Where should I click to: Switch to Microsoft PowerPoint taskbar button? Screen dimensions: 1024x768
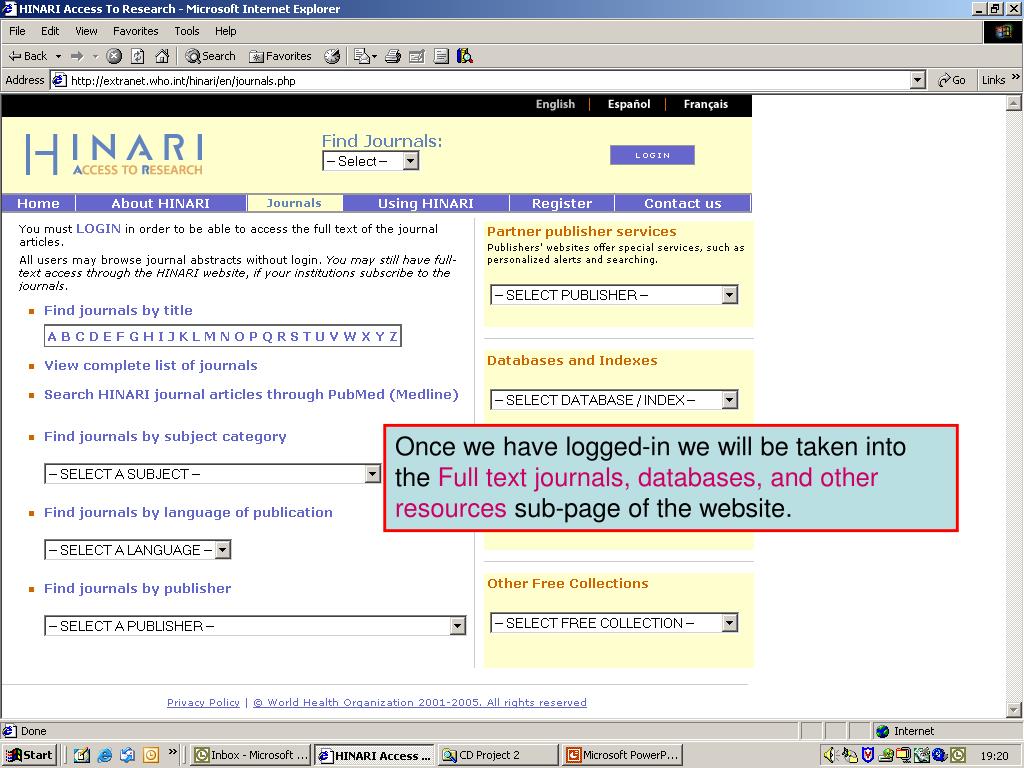tap(622, 756)
